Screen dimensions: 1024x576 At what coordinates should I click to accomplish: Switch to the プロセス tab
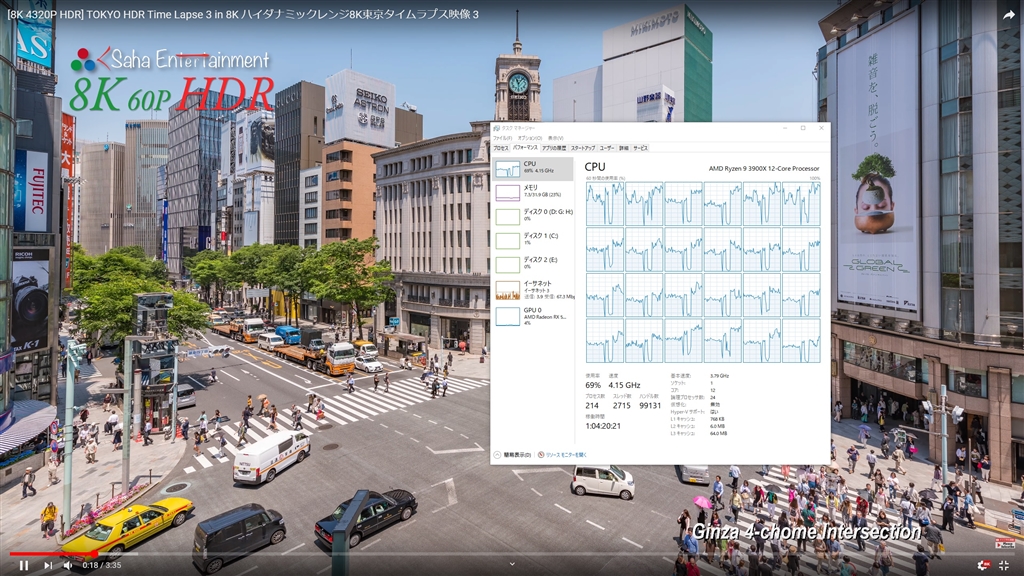coord(500,148)
